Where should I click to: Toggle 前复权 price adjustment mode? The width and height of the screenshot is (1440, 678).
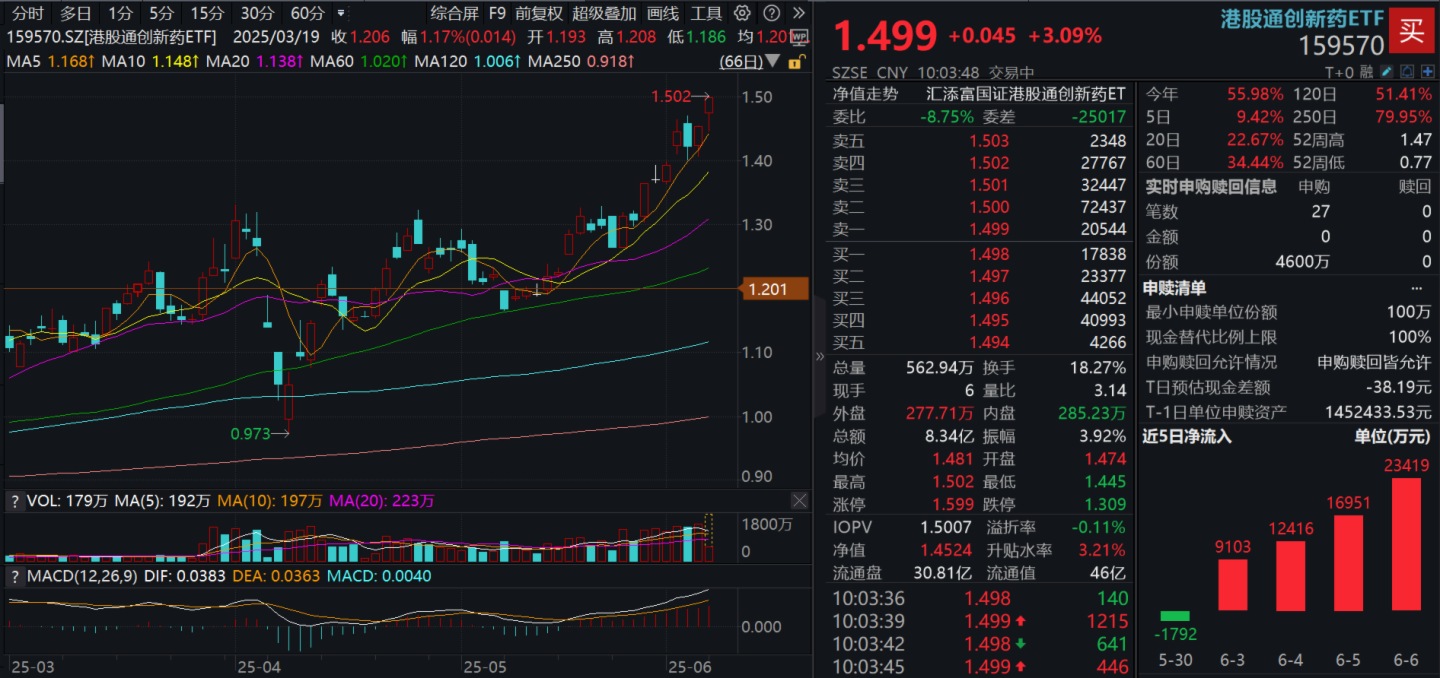click(x=539, y=13)
